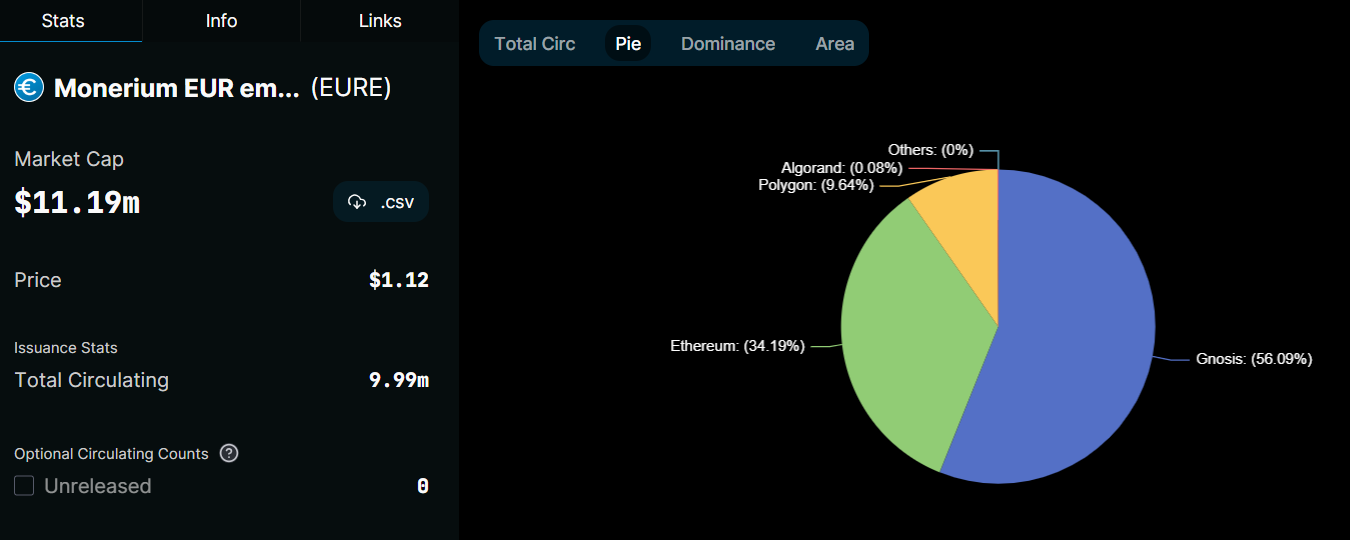This screenshot has width=1350, height=540.
Task: Click the 9.99m total circulating value
Action: pos(399,380)
